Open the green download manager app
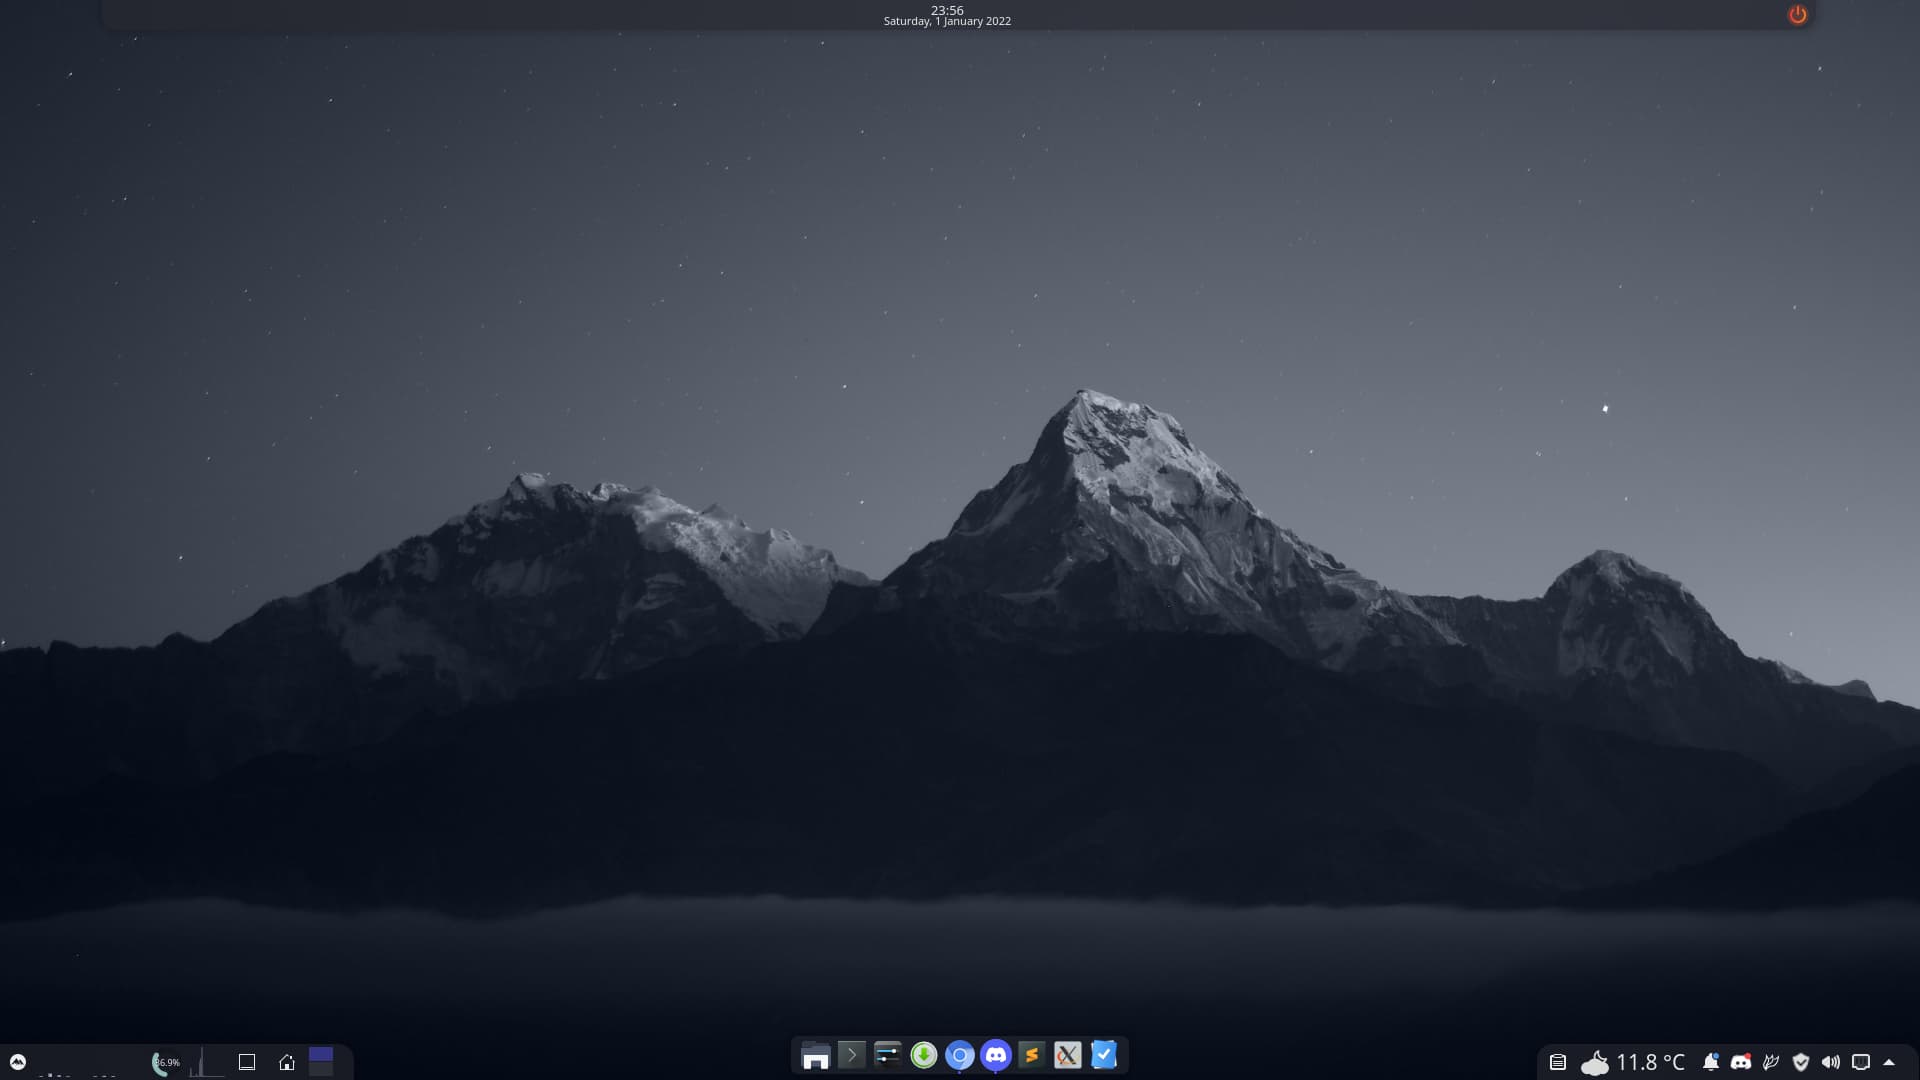 [x=924, y=1055]
